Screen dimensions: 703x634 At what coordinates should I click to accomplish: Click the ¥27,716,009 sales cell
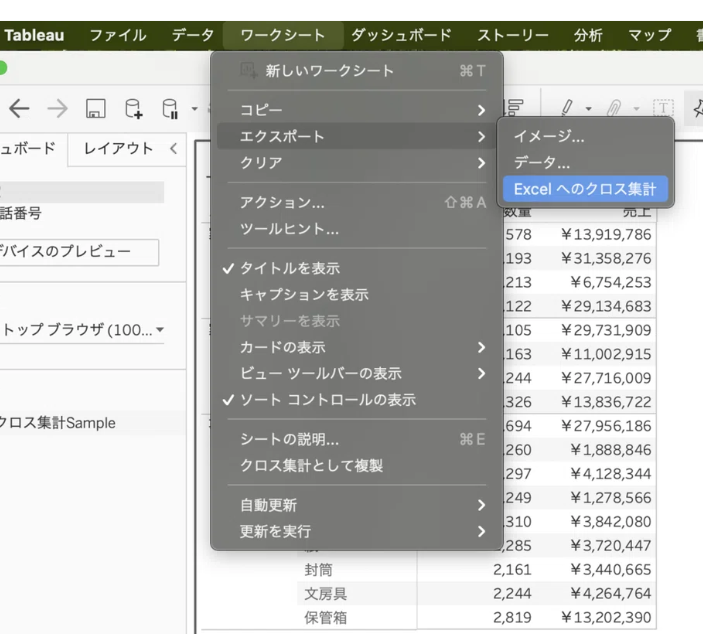(x=606, y=378)
